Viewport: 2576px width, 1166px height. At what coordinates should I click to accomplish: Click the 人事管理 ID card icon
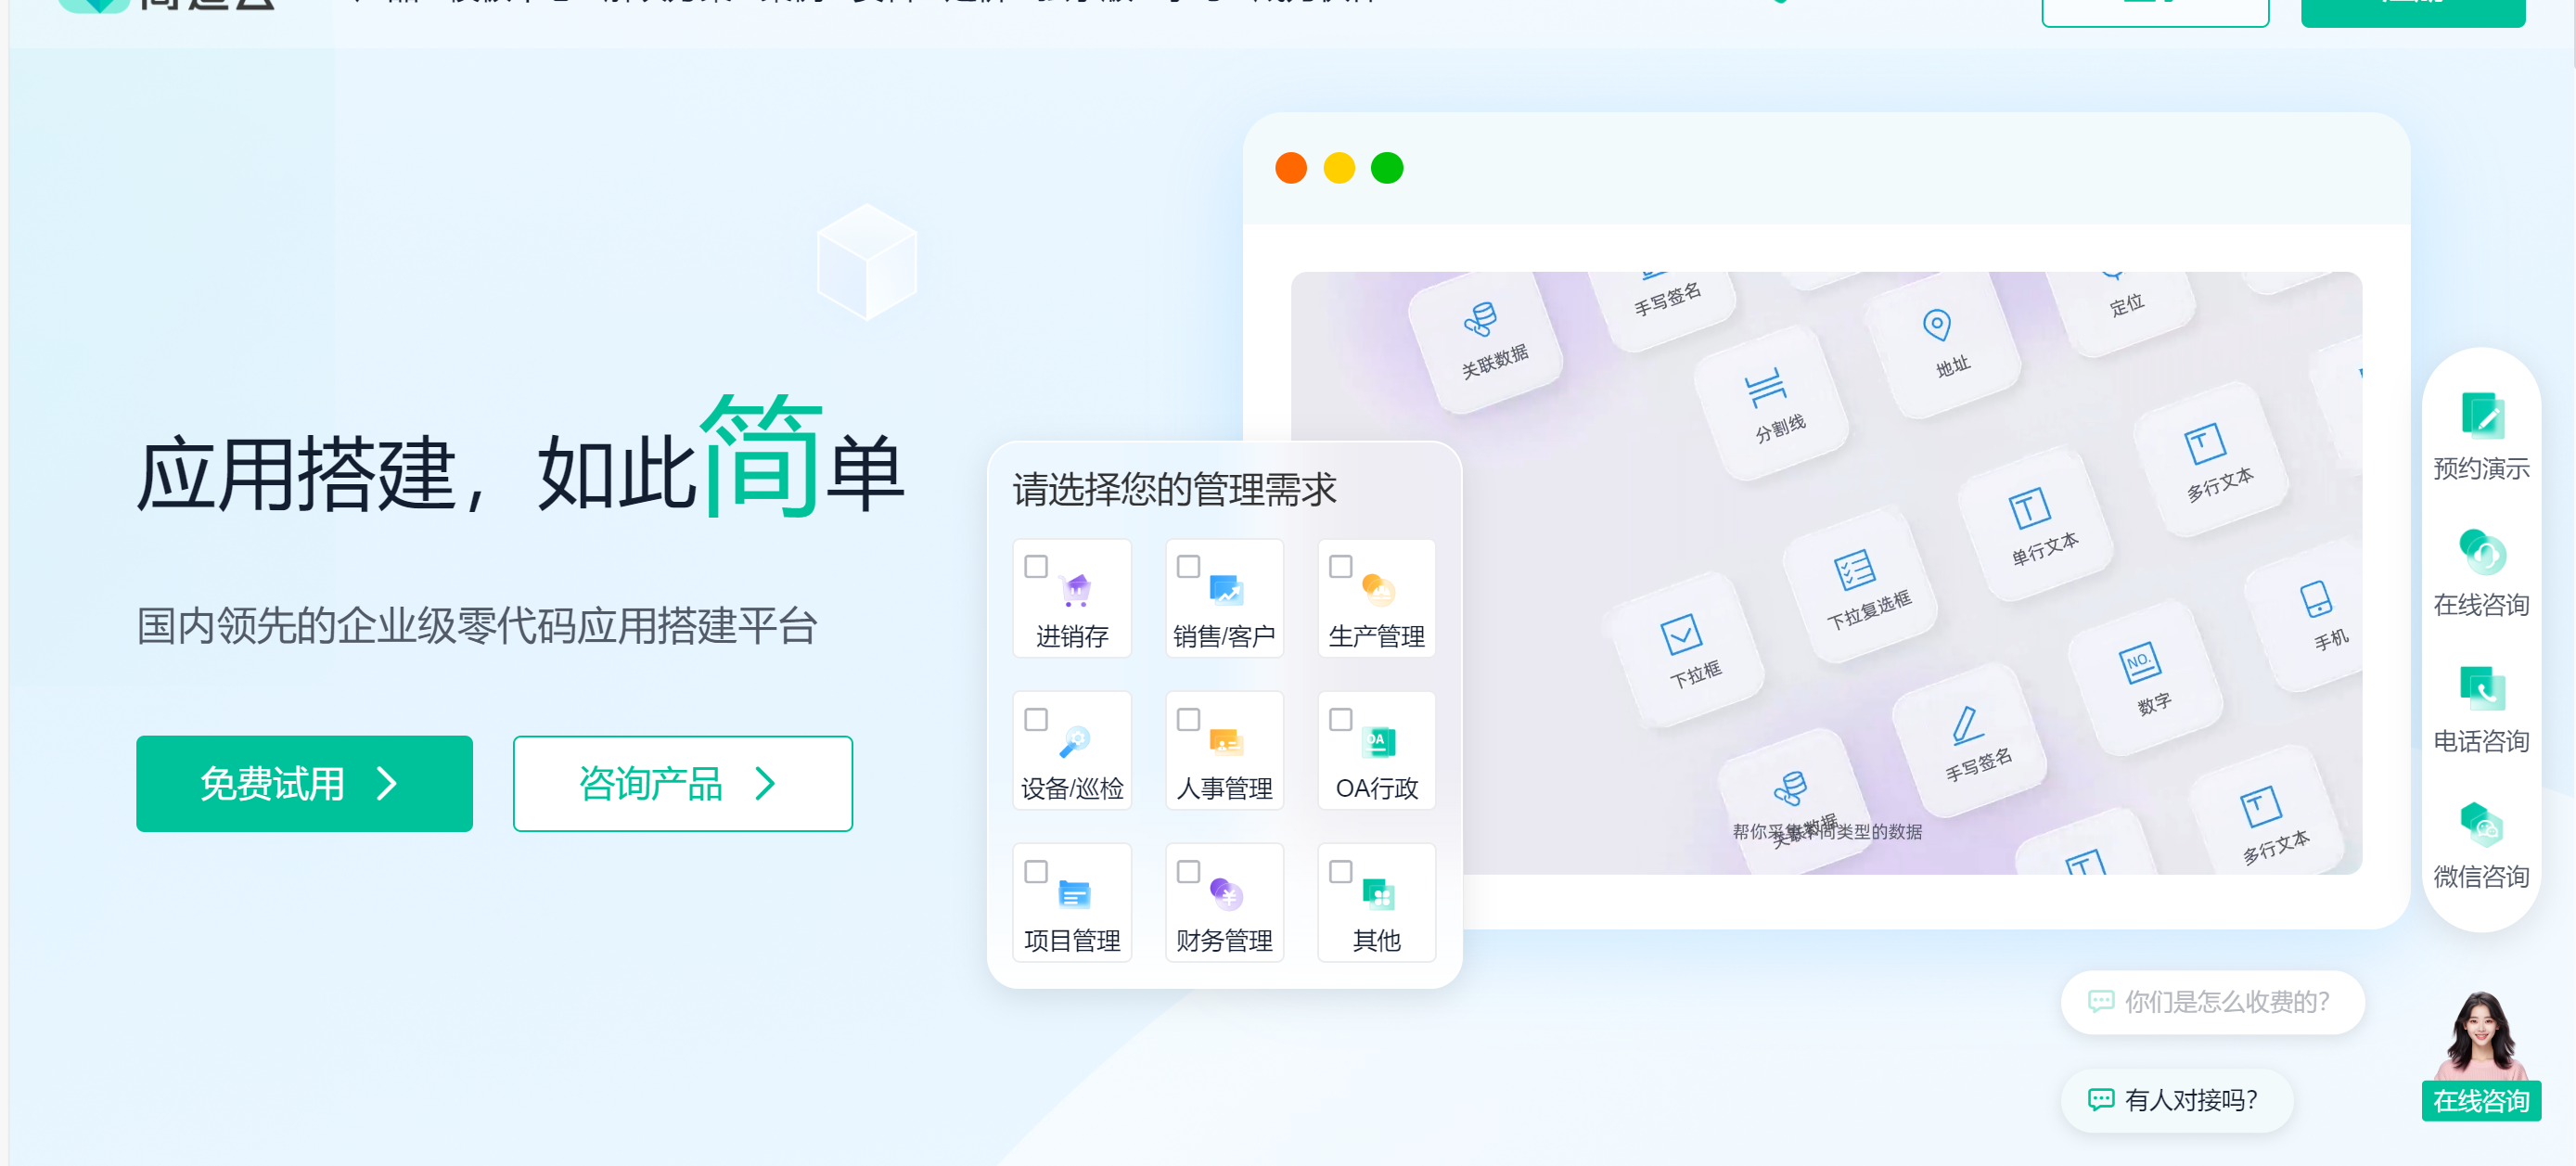pyautogui.click(x=1226, y=742)
